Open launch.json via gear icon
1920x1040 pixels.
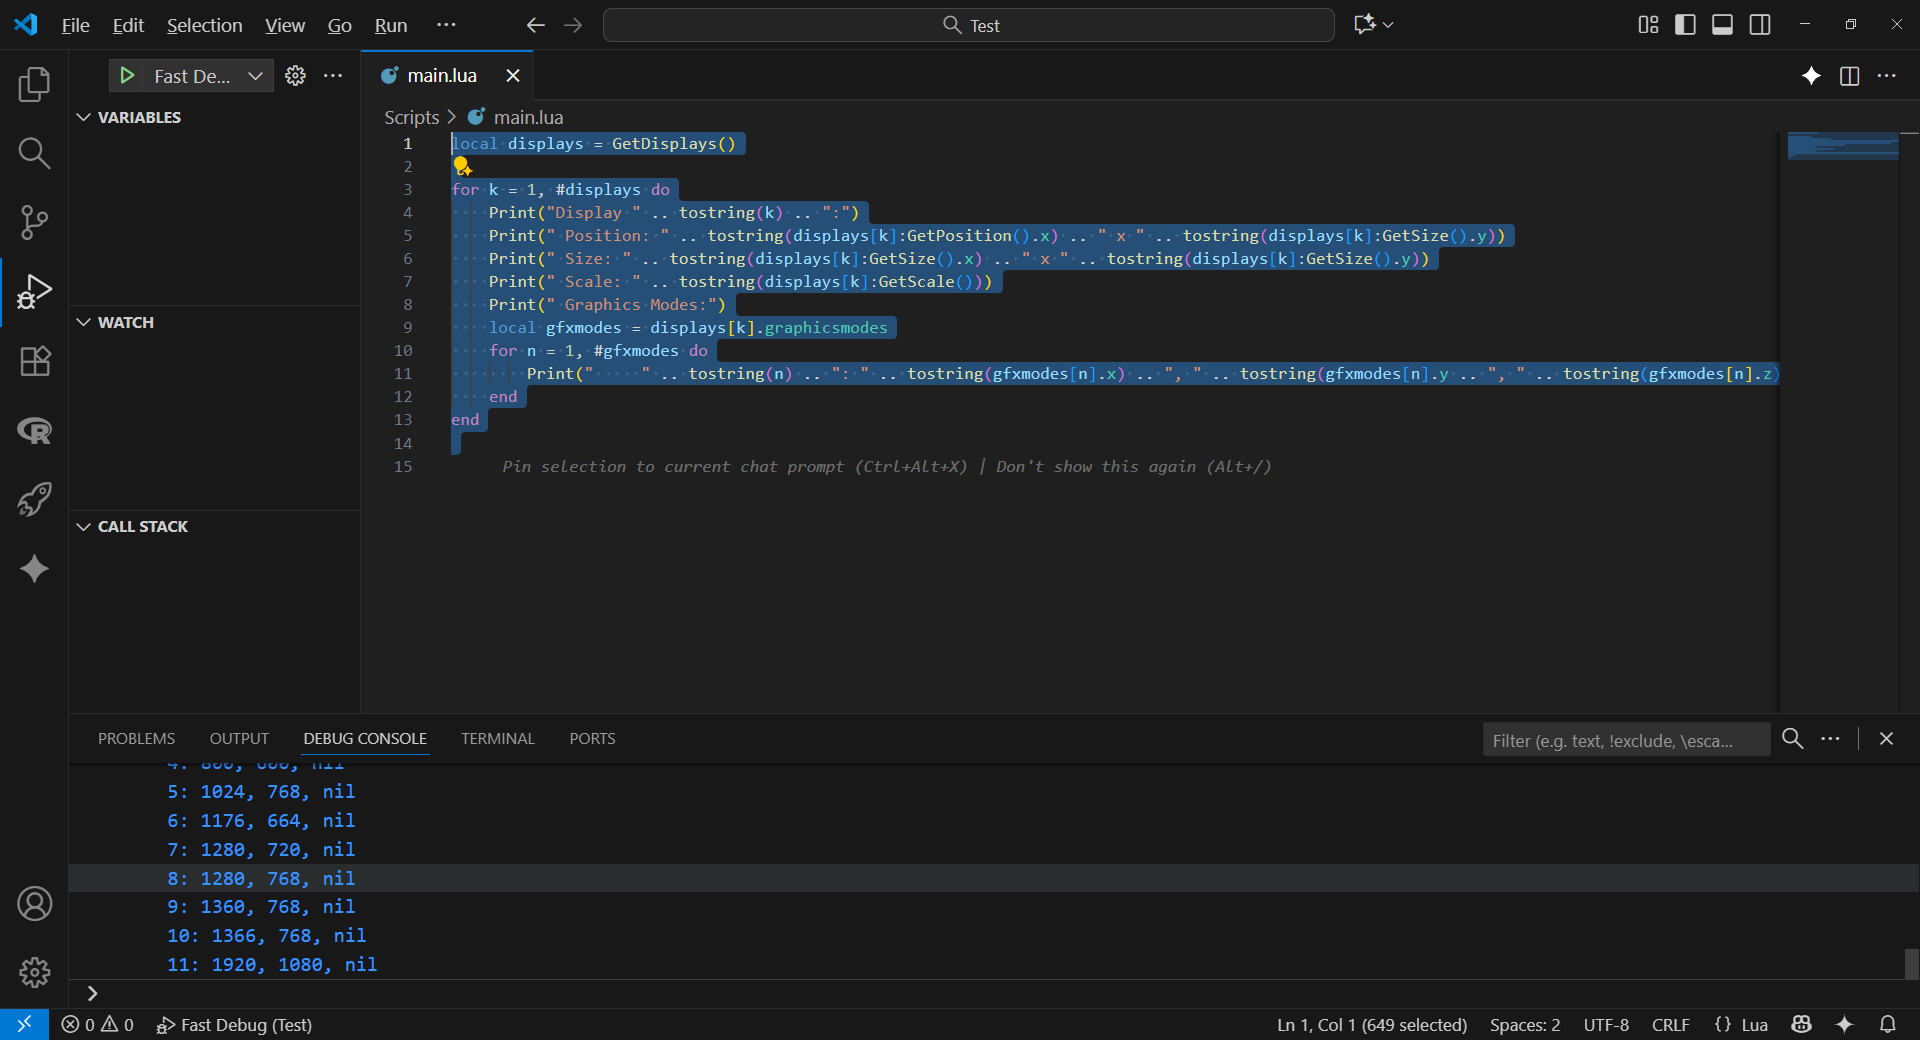pos(295,76)
